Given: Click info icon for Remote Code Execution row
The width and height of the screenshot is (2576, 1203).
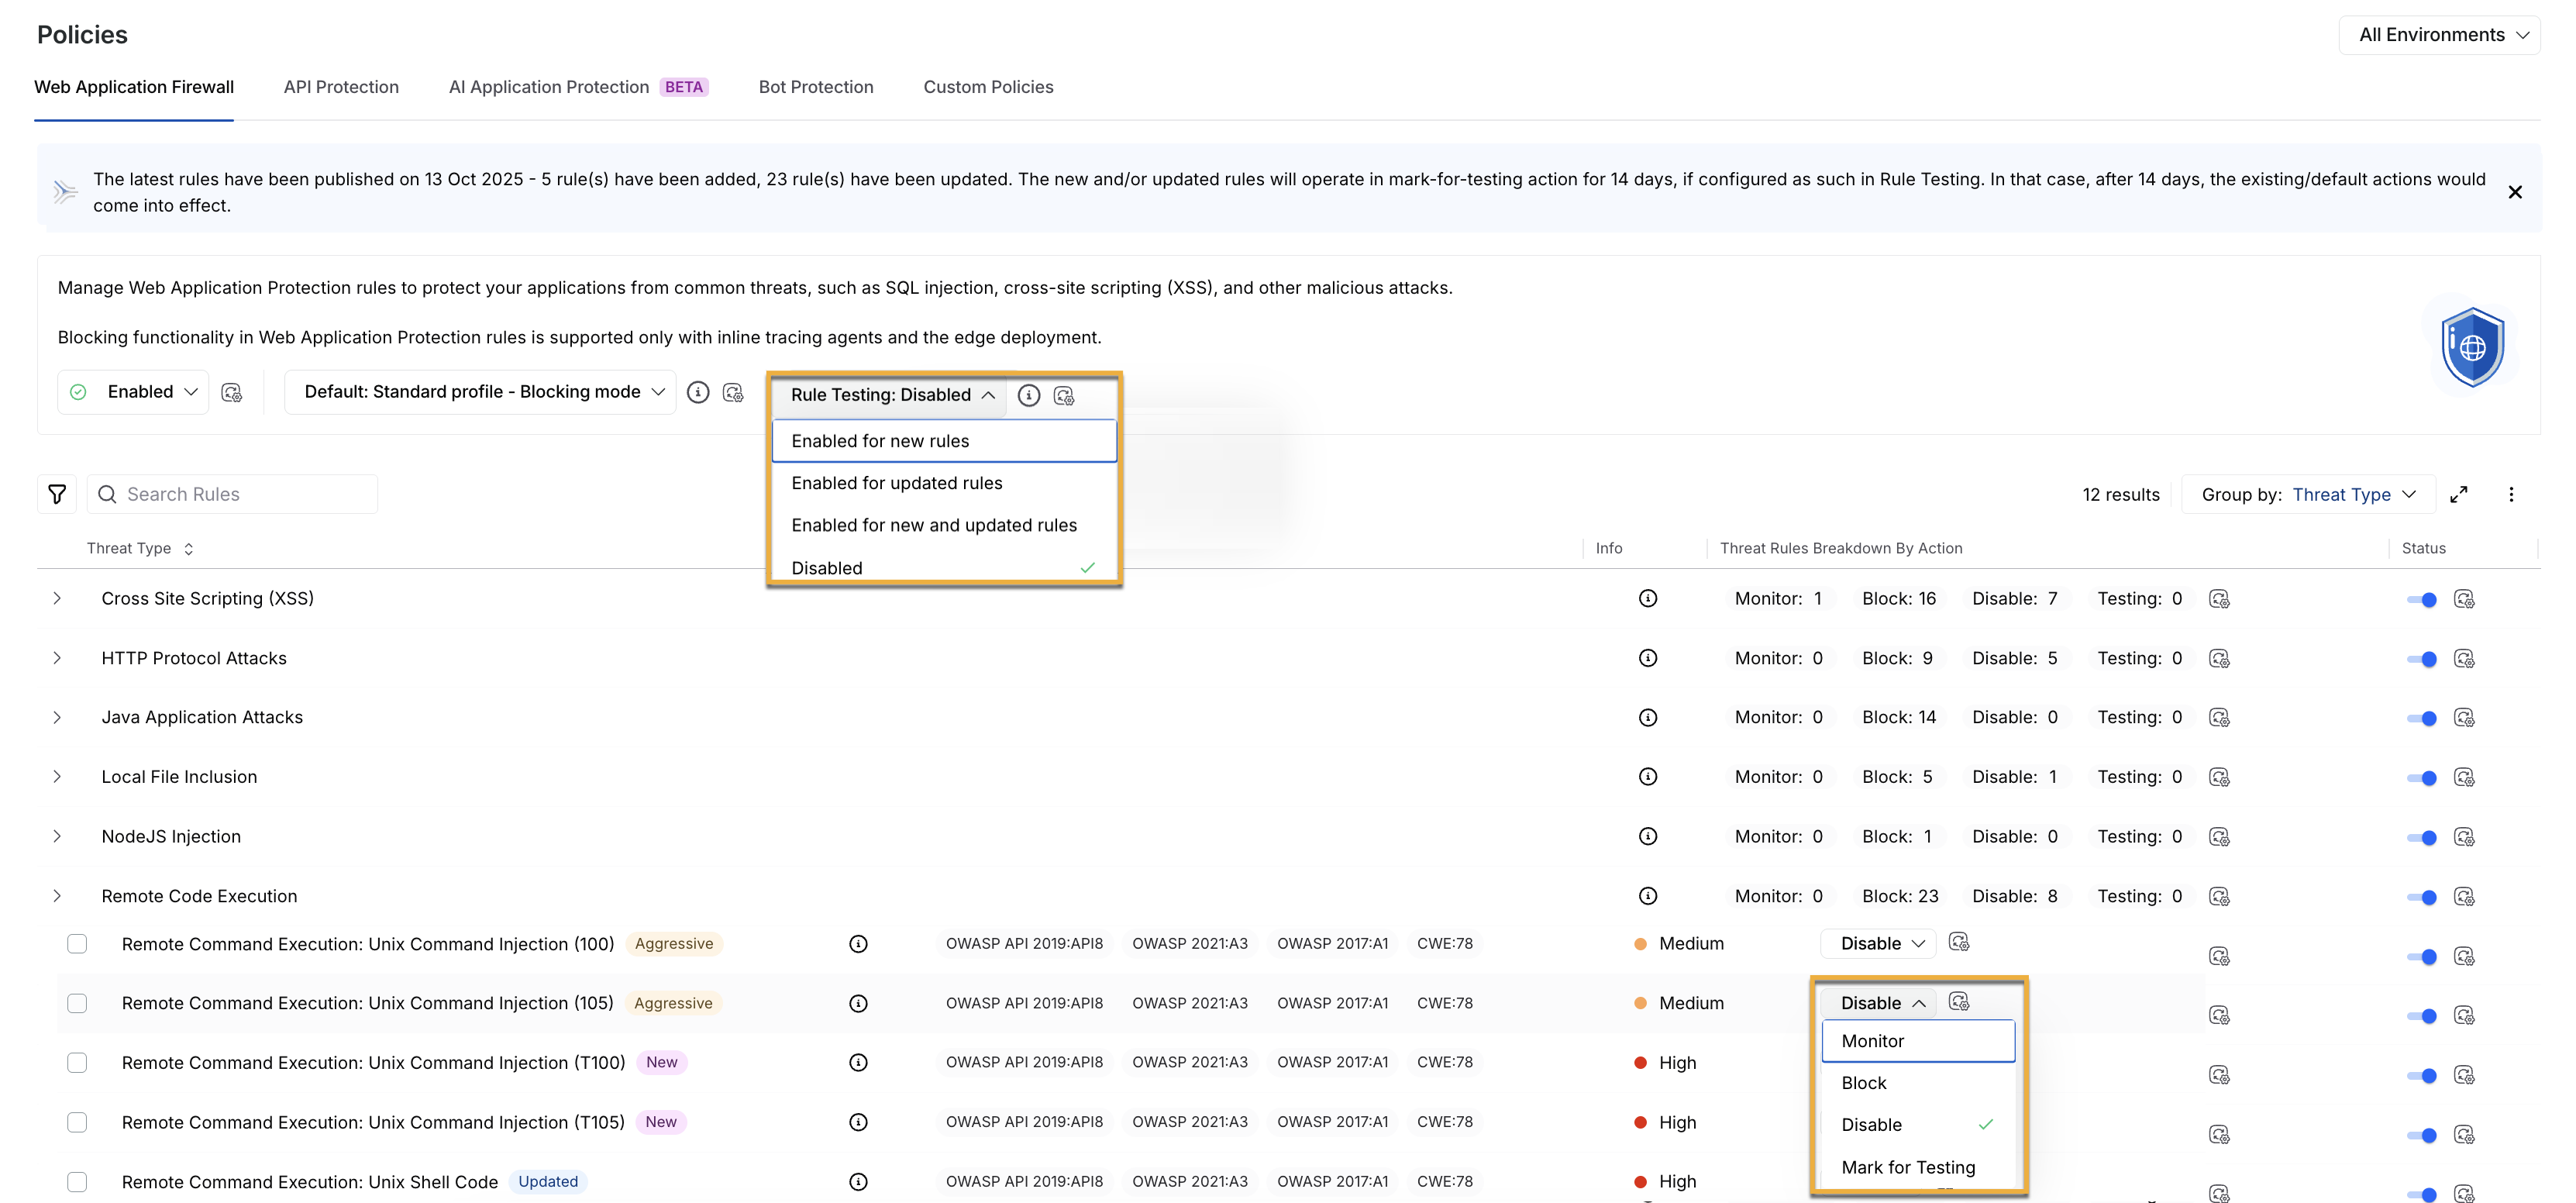Looking at the screenshot, I should 1648,896.
